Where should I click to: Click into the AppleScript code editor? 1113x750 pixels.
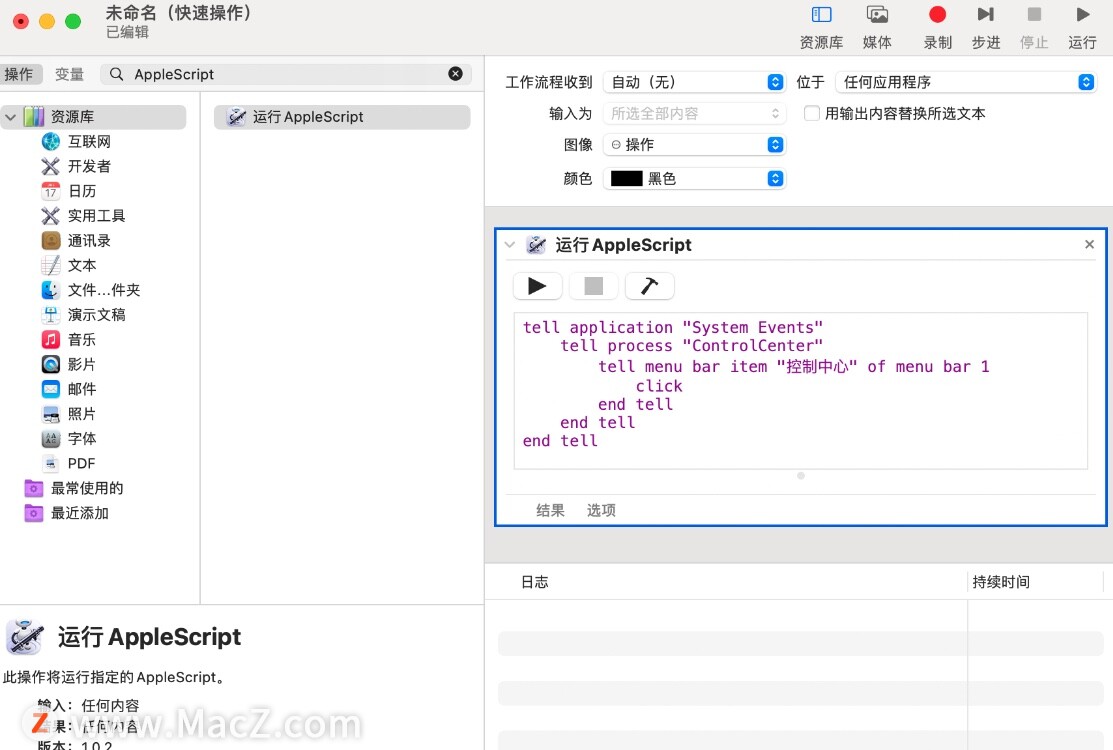(x=801, y=391)
